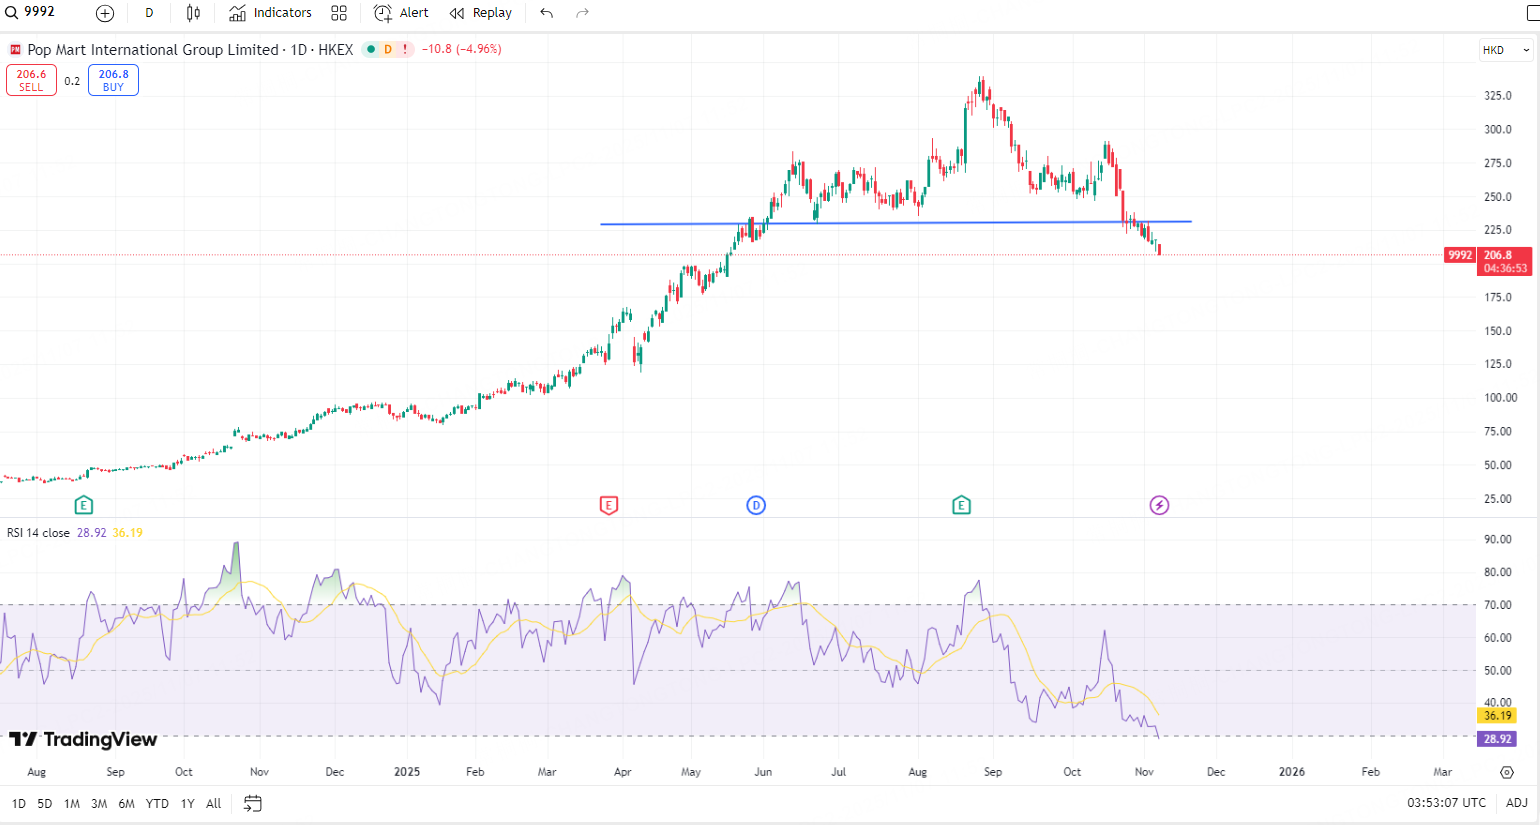Click the RSI 14 close indicator legend
Viewport: 1540px width, 825px height.
38,533
